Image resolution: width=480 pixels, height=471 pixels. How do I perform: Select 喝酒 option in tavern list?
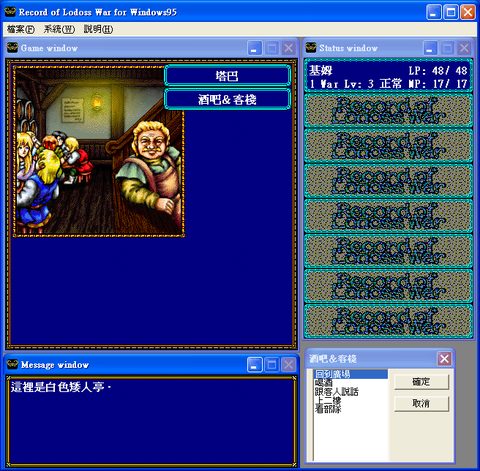[324, 383]
